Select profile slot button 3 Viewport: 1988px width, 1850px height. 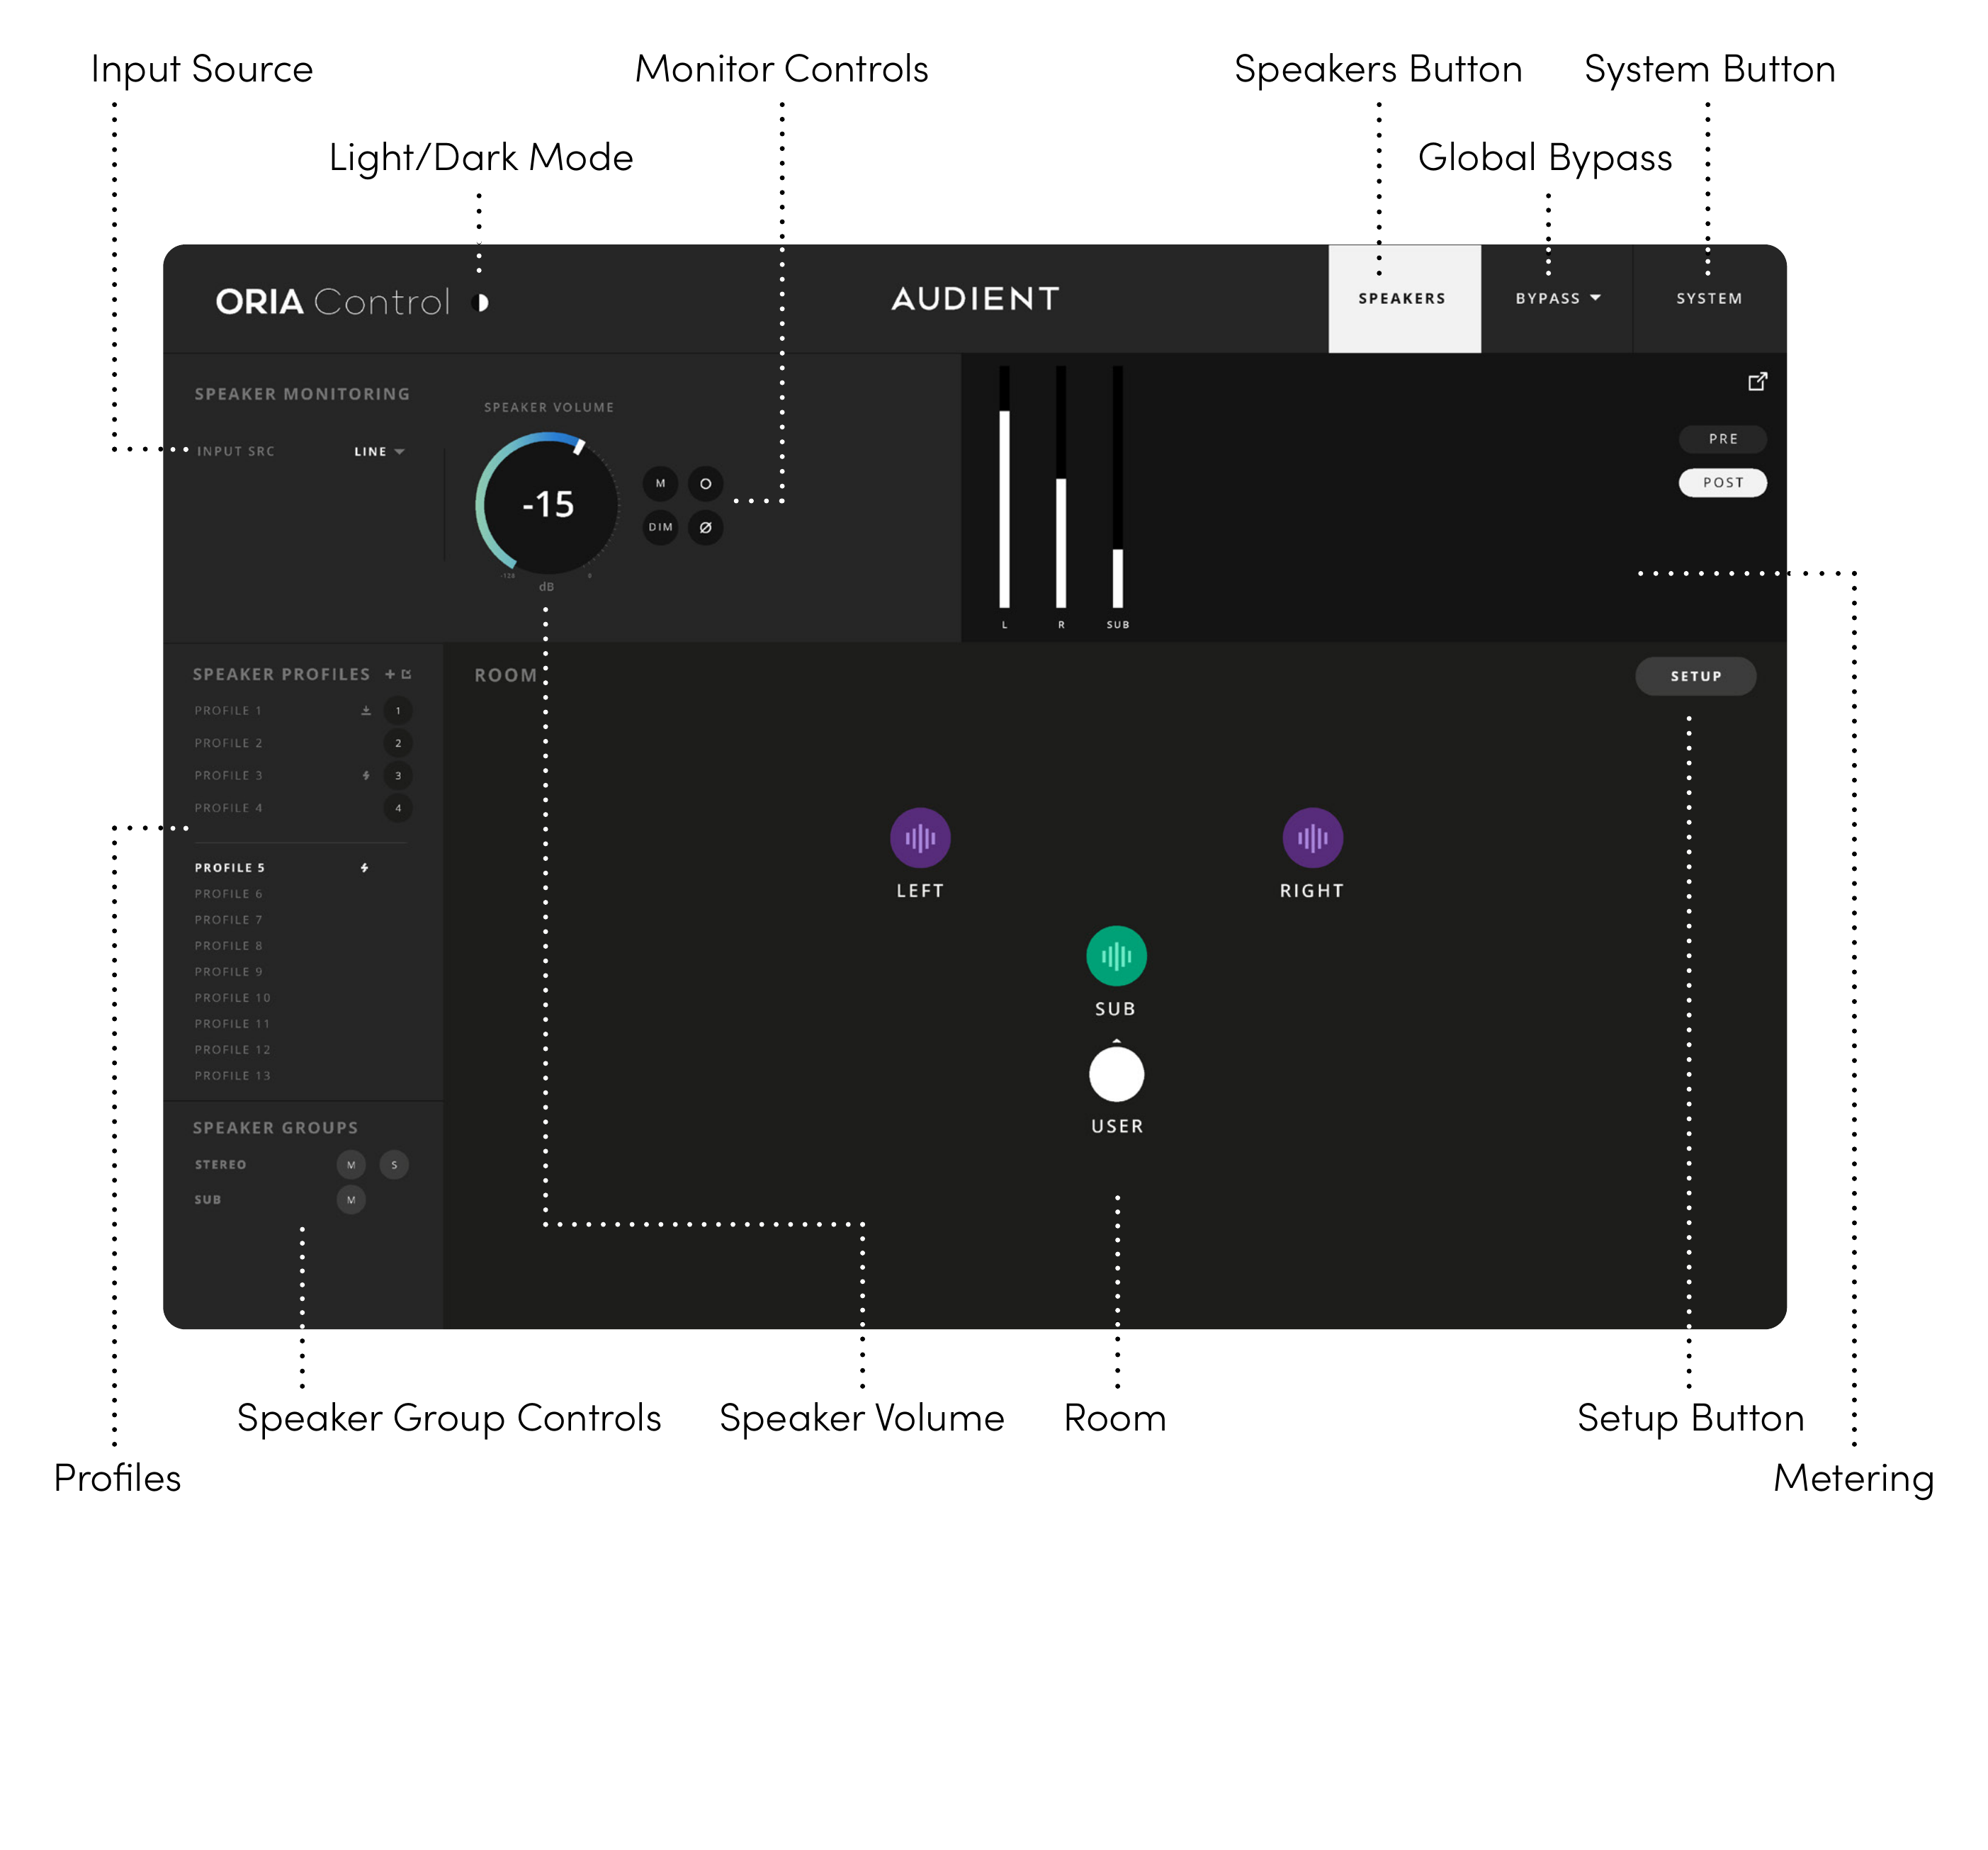pyautogui.click(x=398, y=775)
